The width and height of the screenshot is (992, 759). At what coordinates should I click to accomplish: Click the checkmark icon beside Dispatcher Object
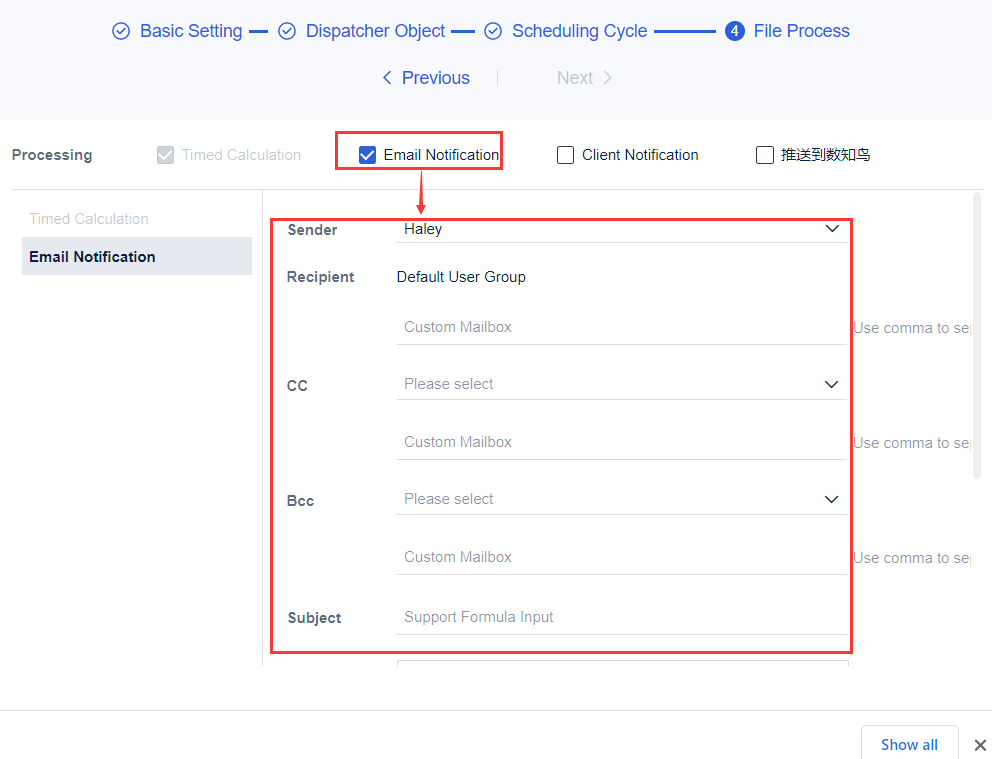[x=287, y=31]
